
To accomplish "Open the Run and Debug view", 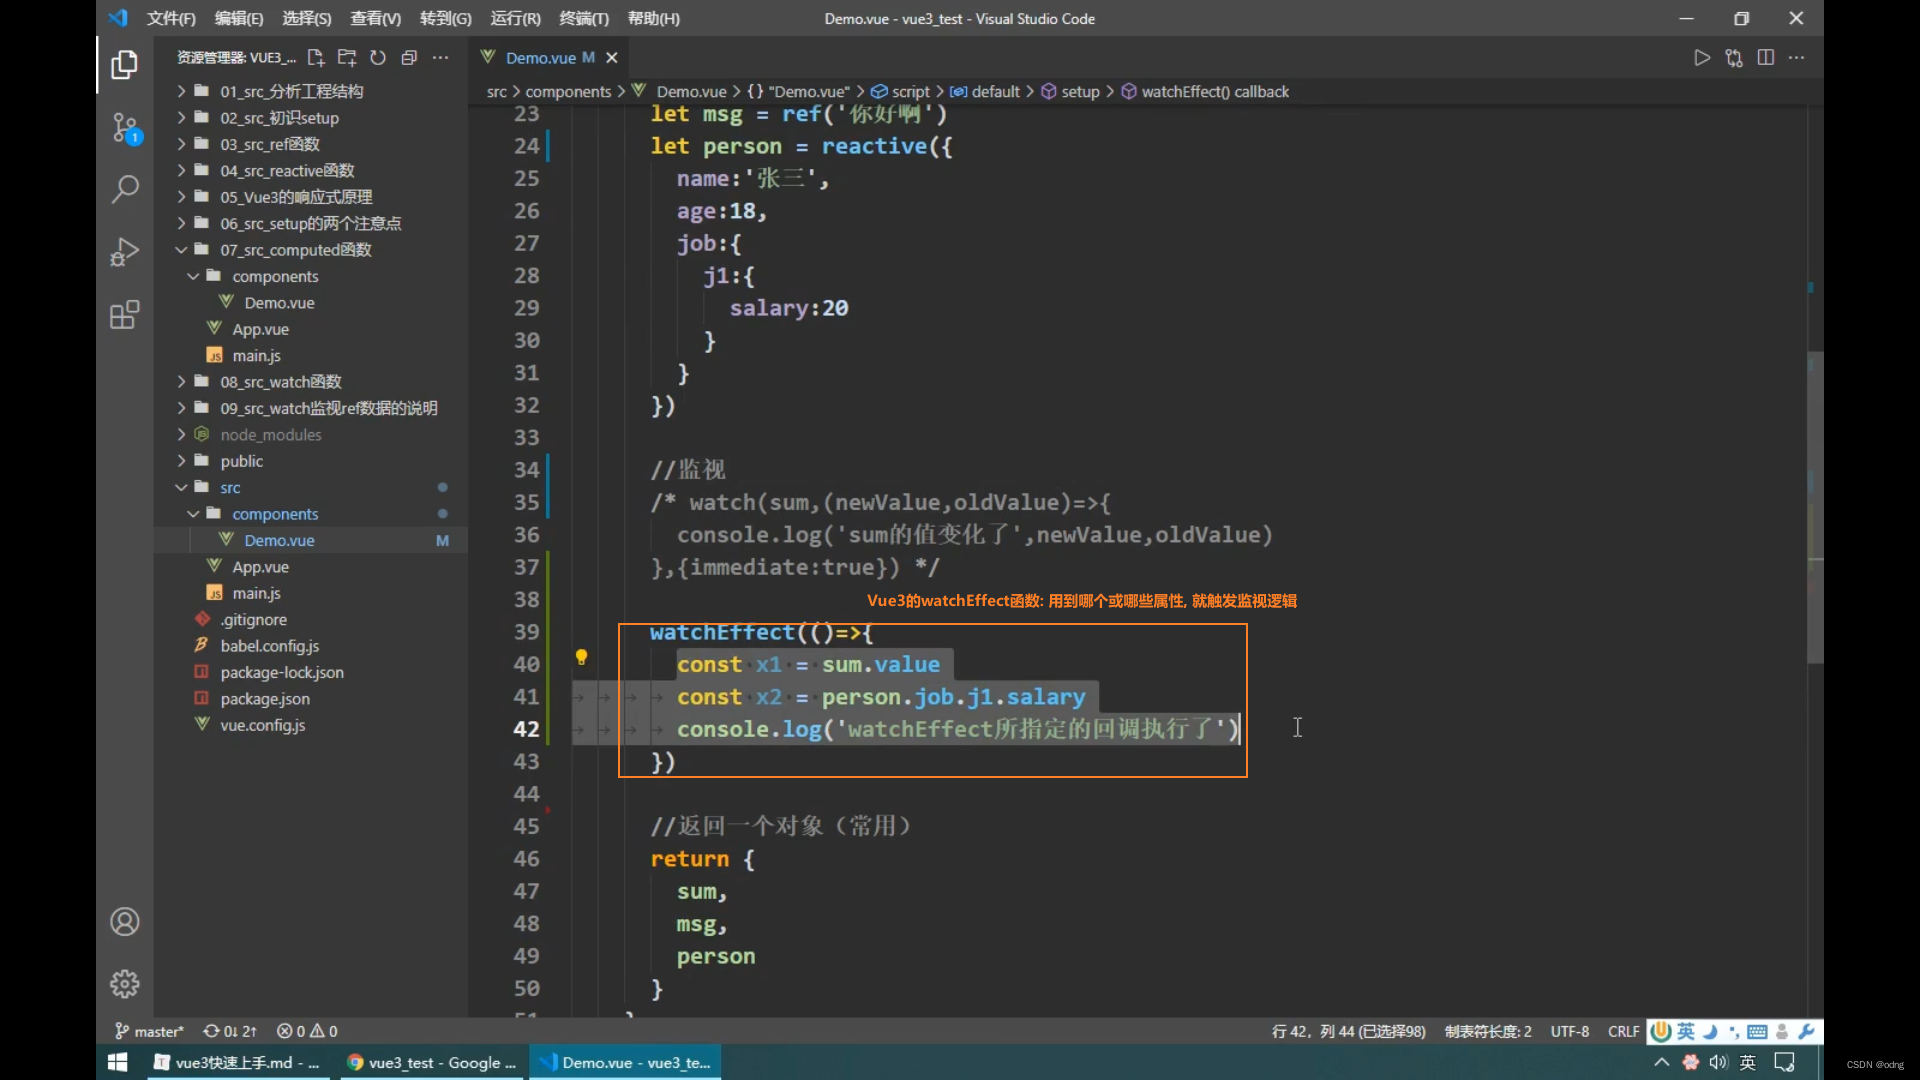I will tap(124, 252).
